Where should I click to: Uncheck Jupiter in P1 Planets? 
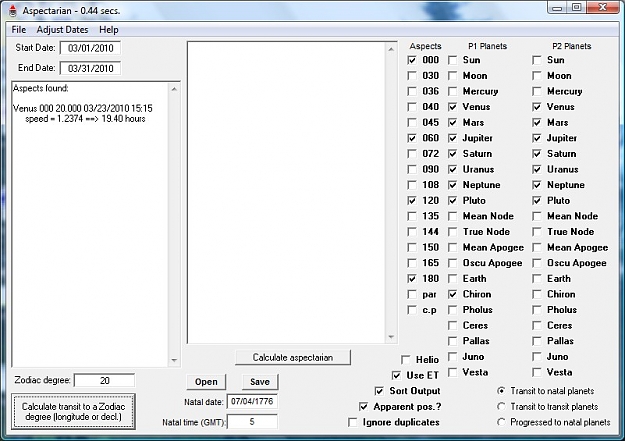coord(452,138)
